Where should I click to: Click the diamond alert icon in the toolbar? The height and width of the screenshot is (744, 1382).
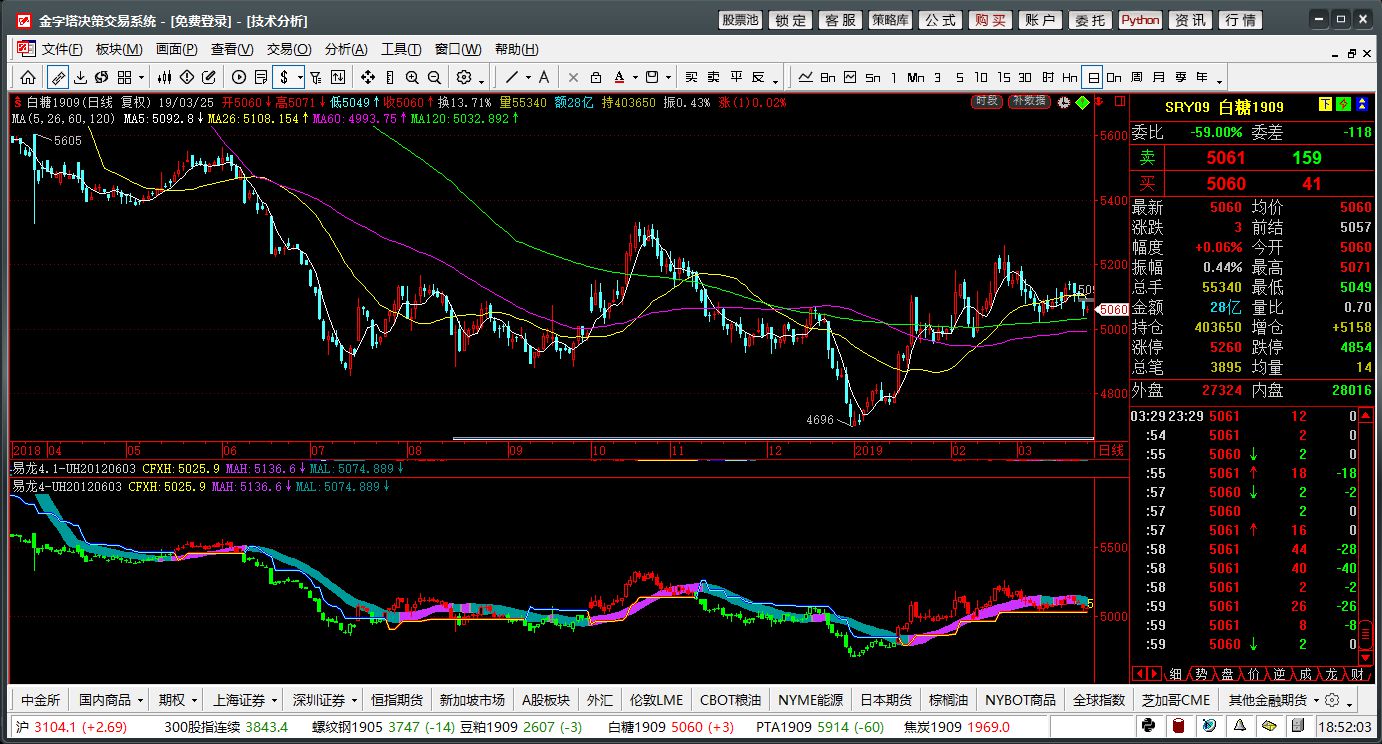(x=187, y=77)
